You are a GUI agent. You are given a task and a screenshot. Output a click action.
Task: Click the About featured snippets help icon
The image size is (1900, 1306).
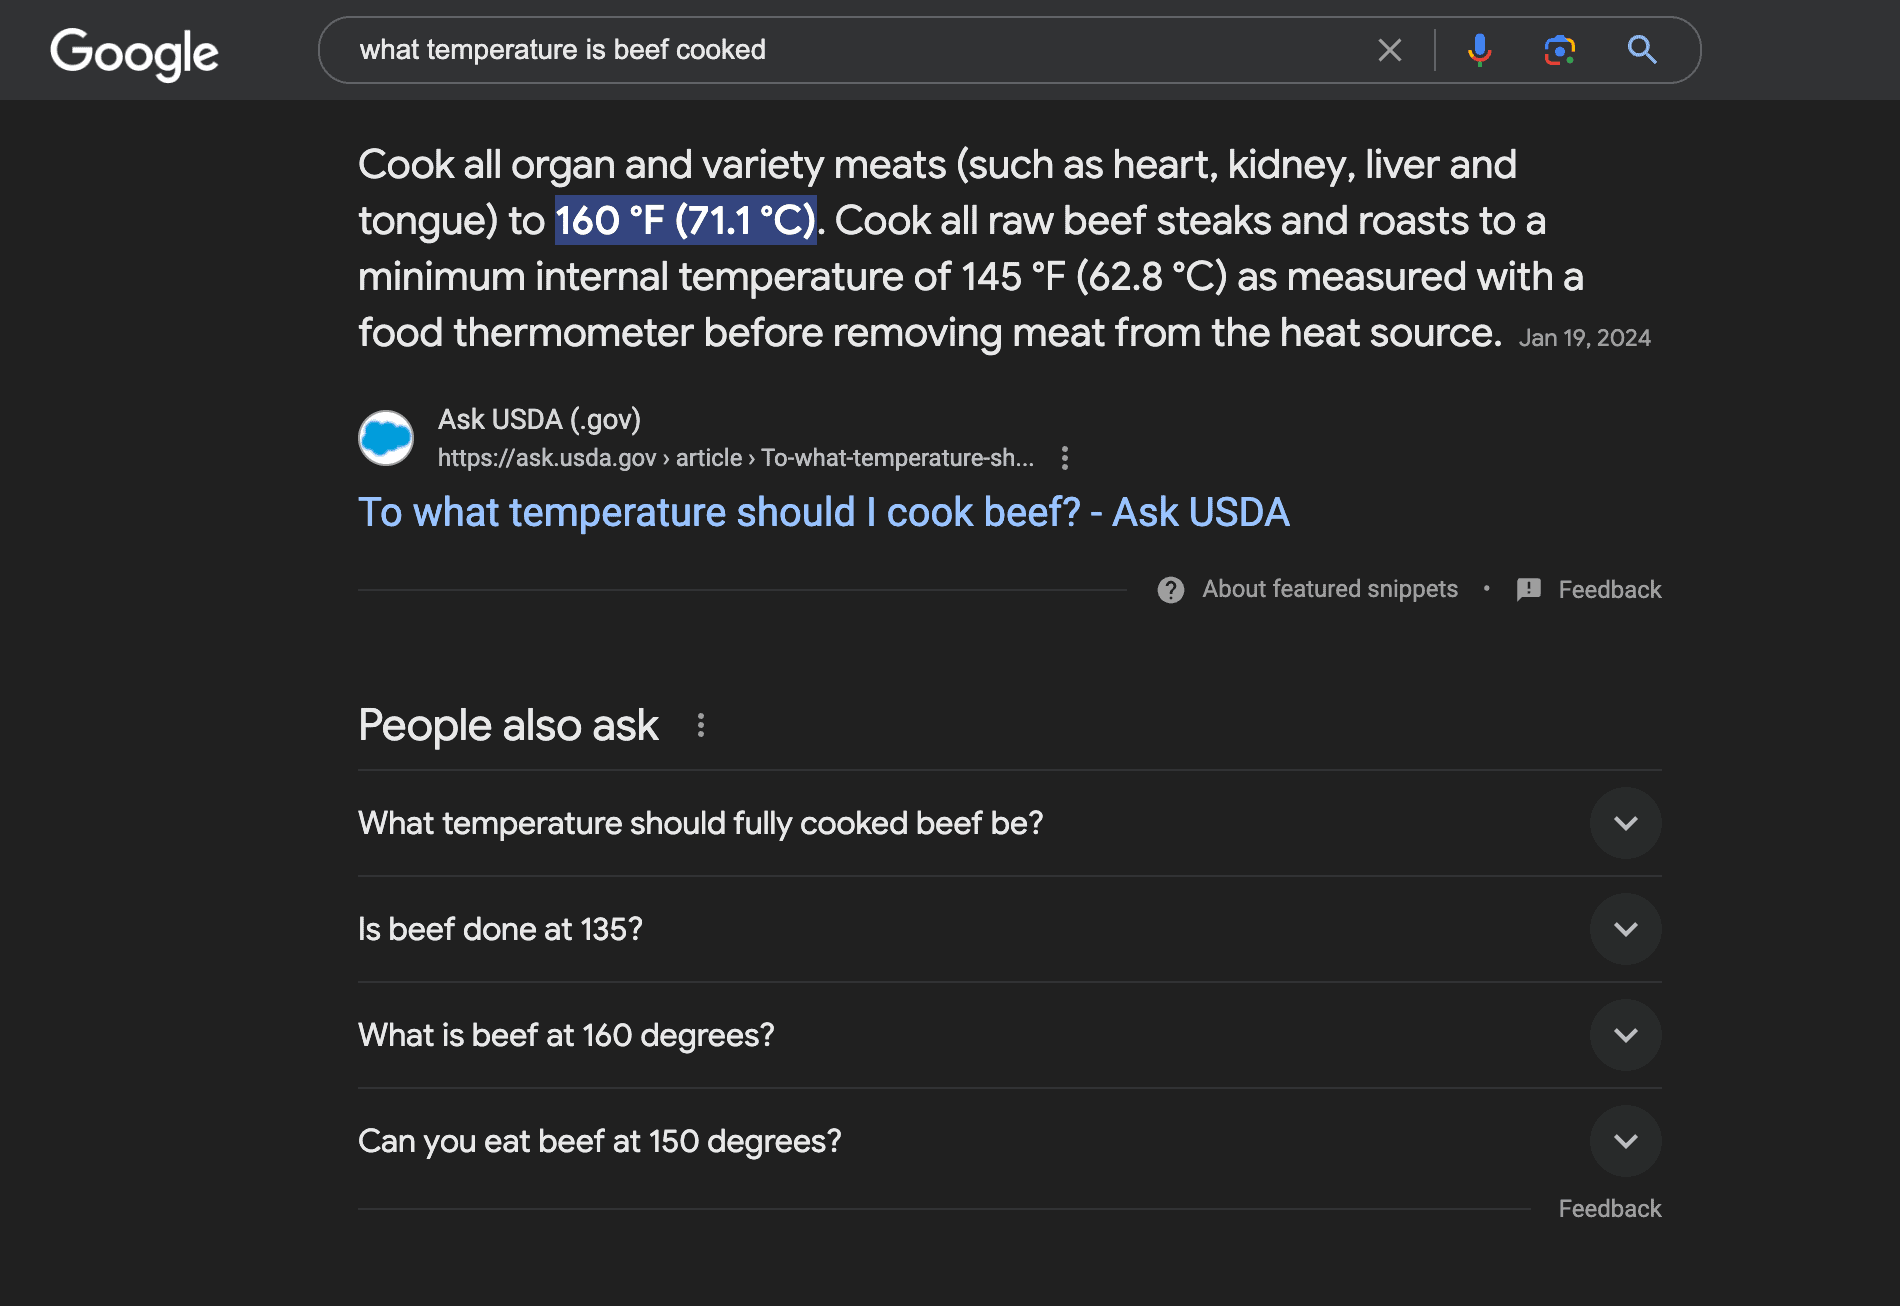pyautogui.click(x=1171, y=590)
